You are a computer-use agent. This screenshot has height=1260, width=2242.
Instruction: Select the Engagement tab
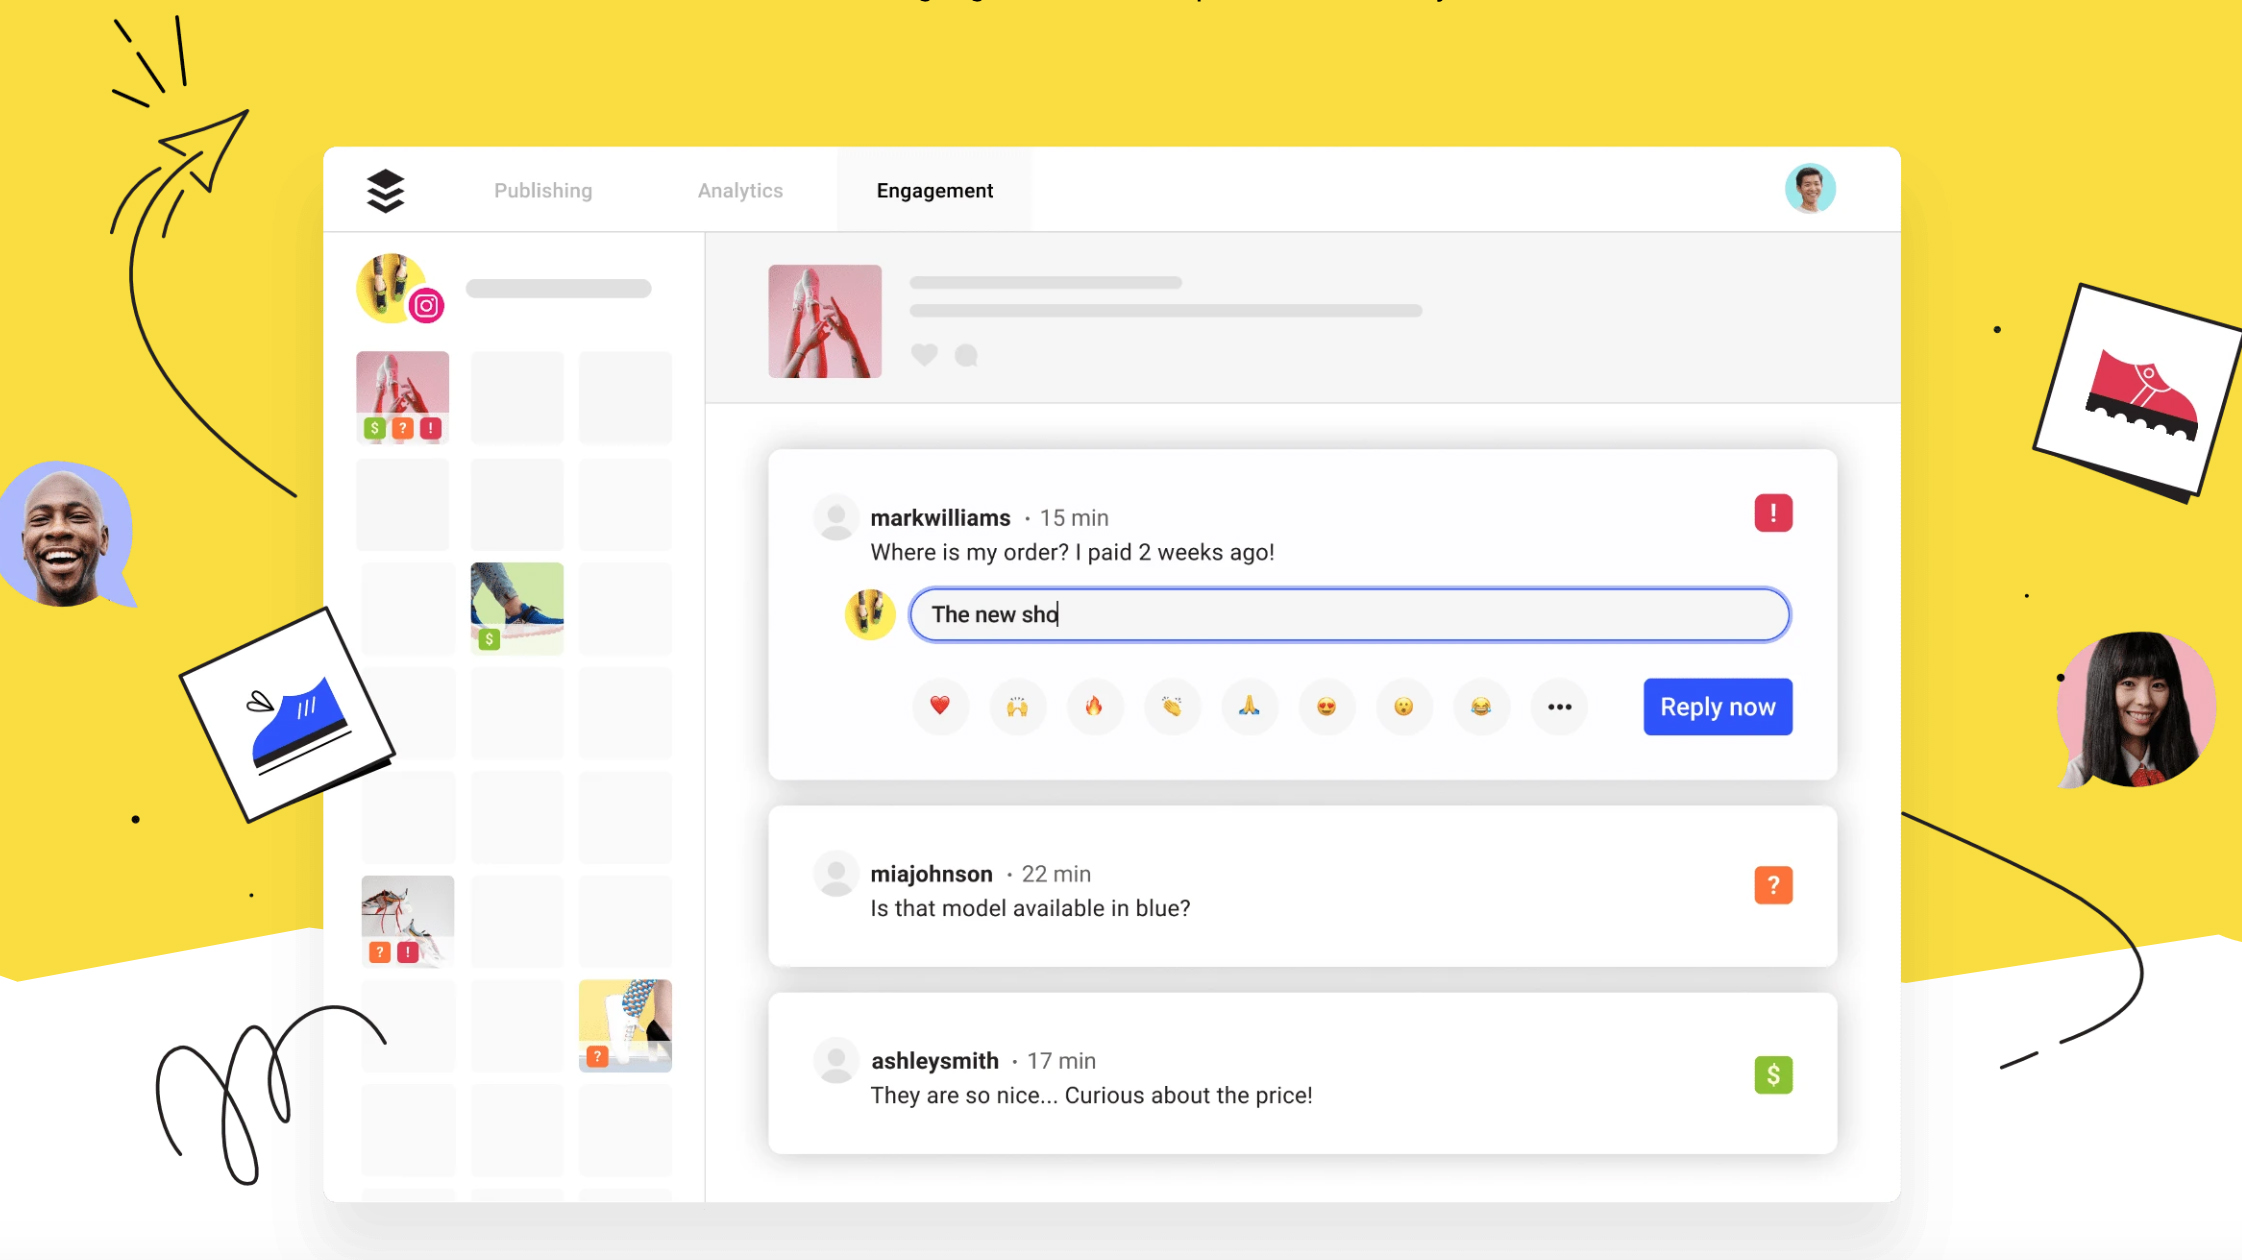[934, 190]
